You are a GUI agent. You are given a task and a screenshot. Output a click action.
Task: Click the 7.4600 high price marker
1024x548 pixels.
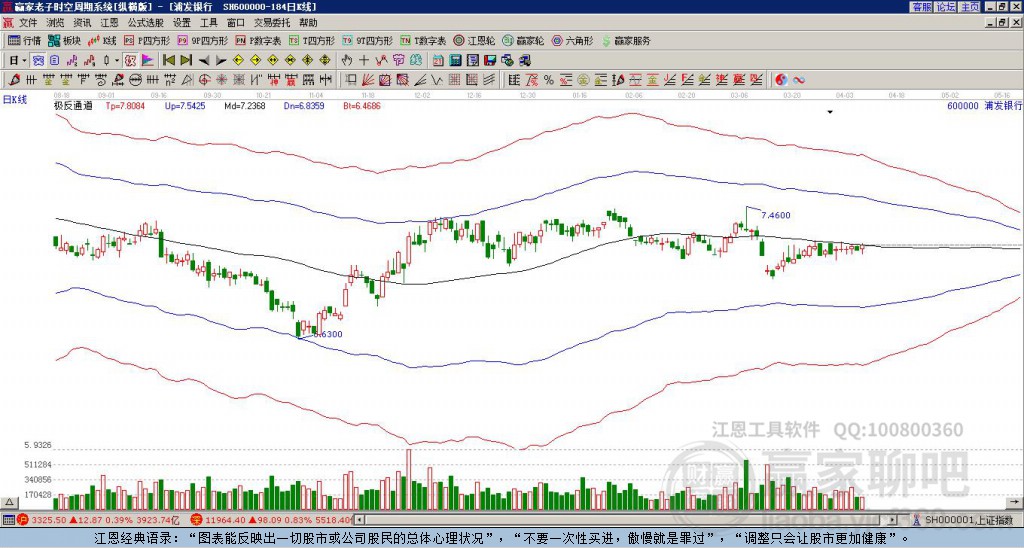tap(775, 215)
